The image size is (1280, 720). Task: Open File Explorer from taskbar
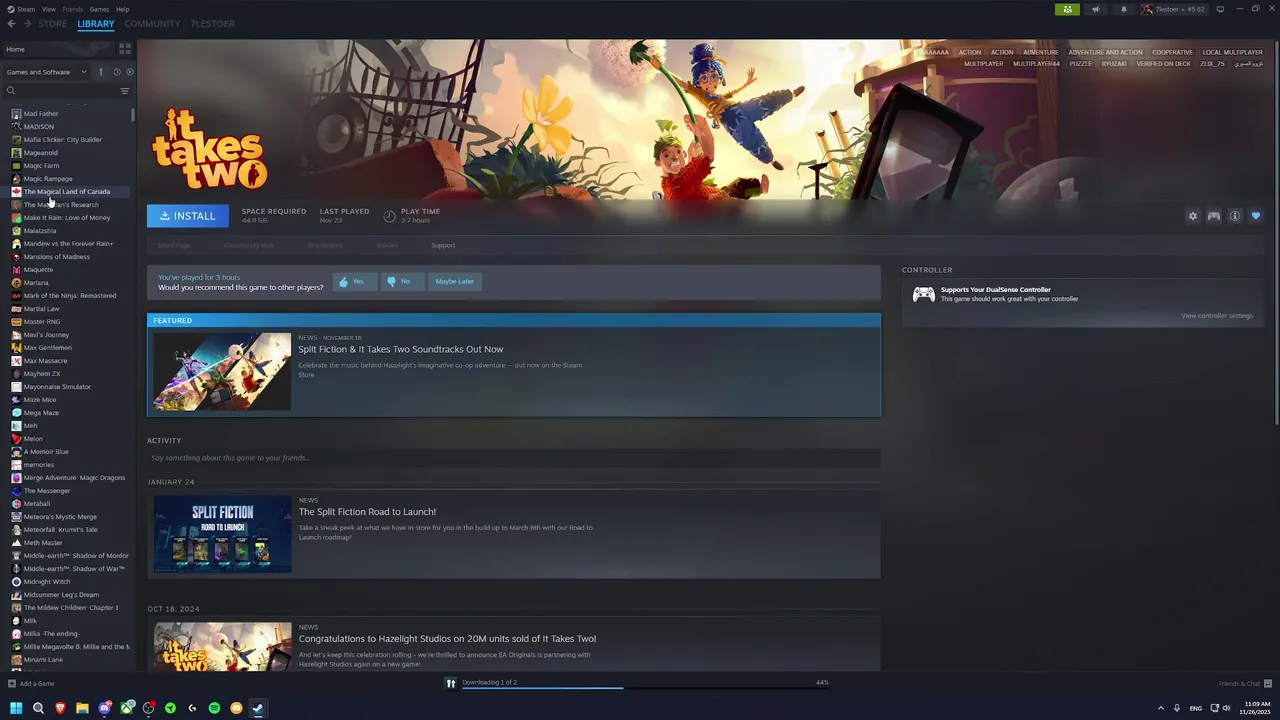(x=82, y=708)
